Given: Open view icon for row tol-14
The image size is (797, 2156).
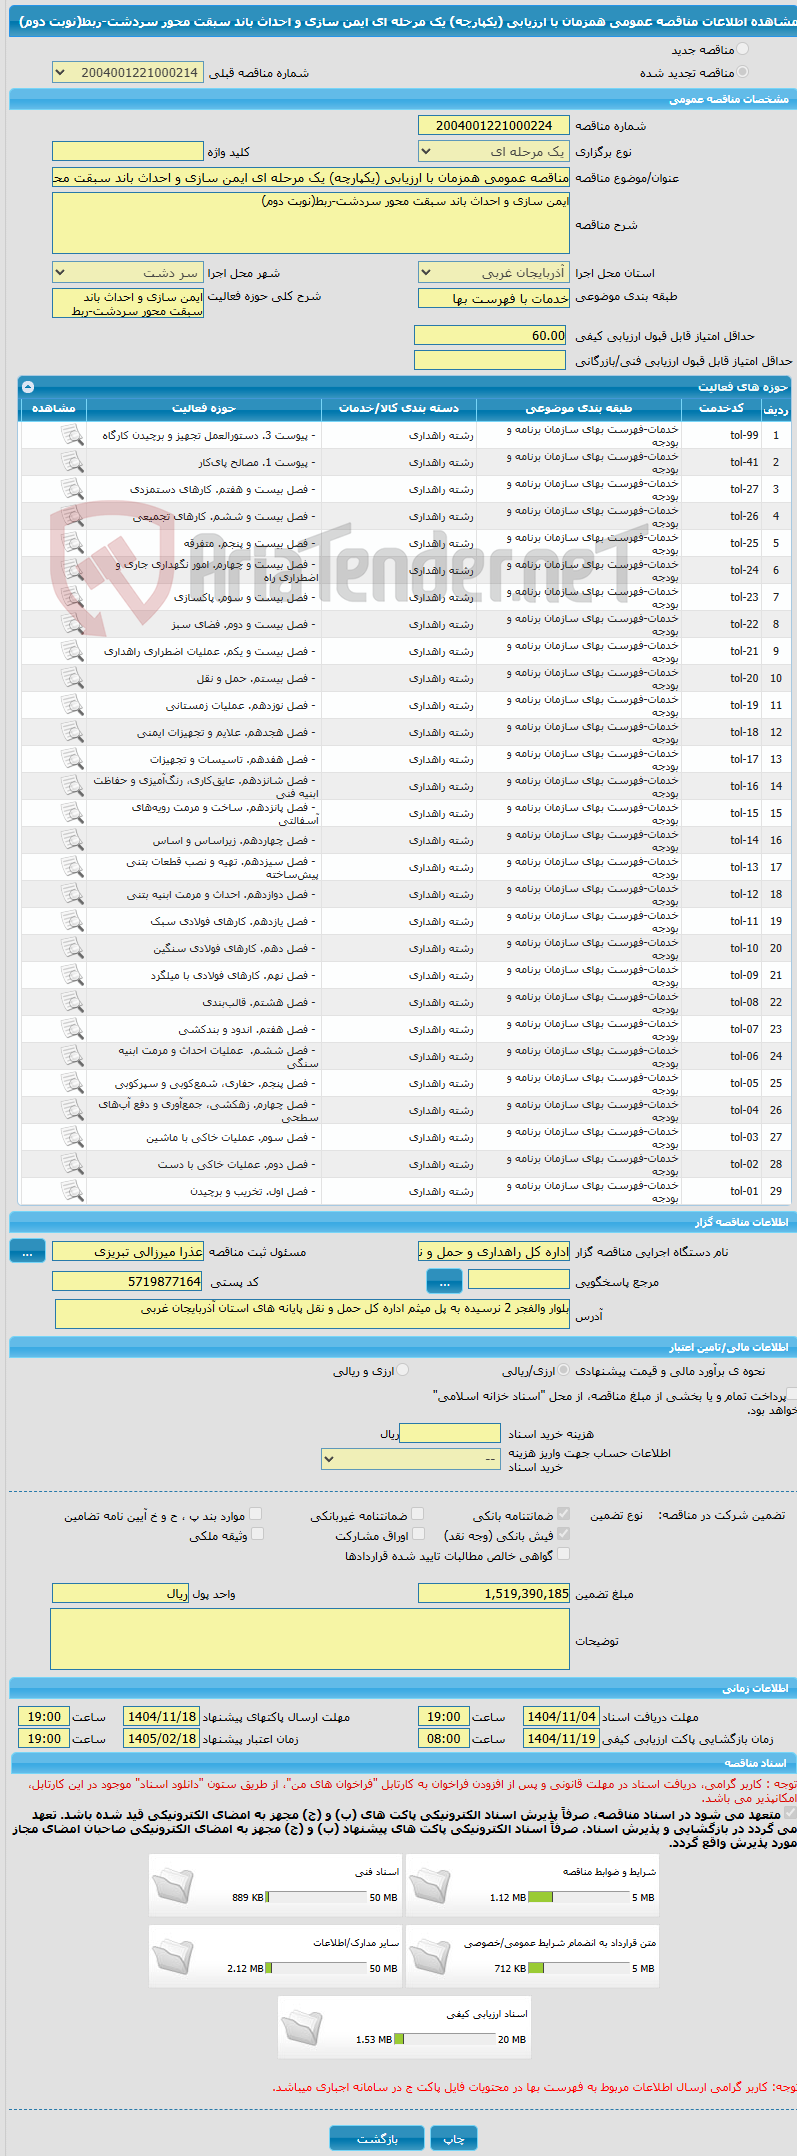Looking at the screenshot, I should [x=71, y=840].
